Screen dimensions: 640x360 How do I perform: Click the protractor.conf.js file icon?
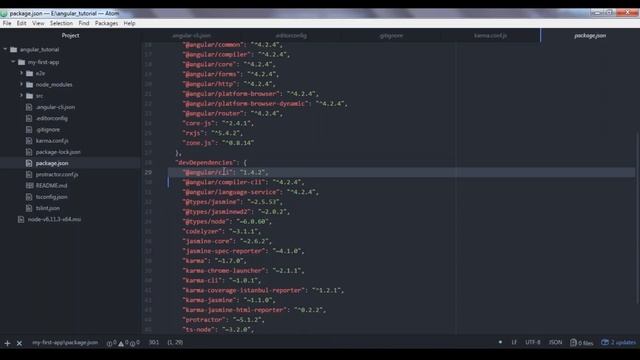click(x=29, y=174)
